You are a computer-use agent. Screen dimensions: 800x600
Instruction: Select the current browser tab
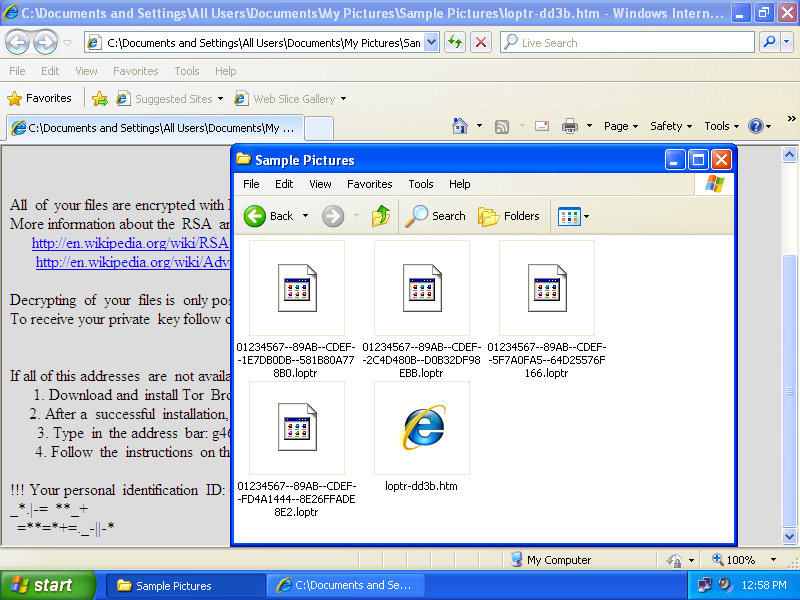(x=155, y=128)
